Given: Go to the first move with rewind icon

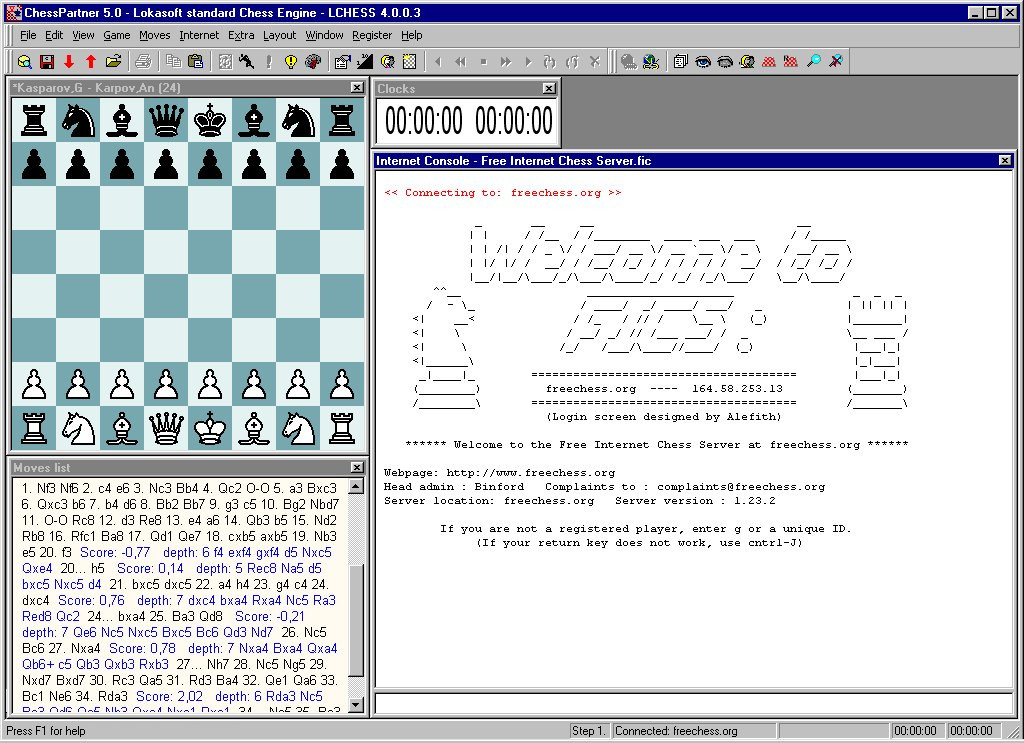Looking at the screenshot, I should [x=461, y=61].
